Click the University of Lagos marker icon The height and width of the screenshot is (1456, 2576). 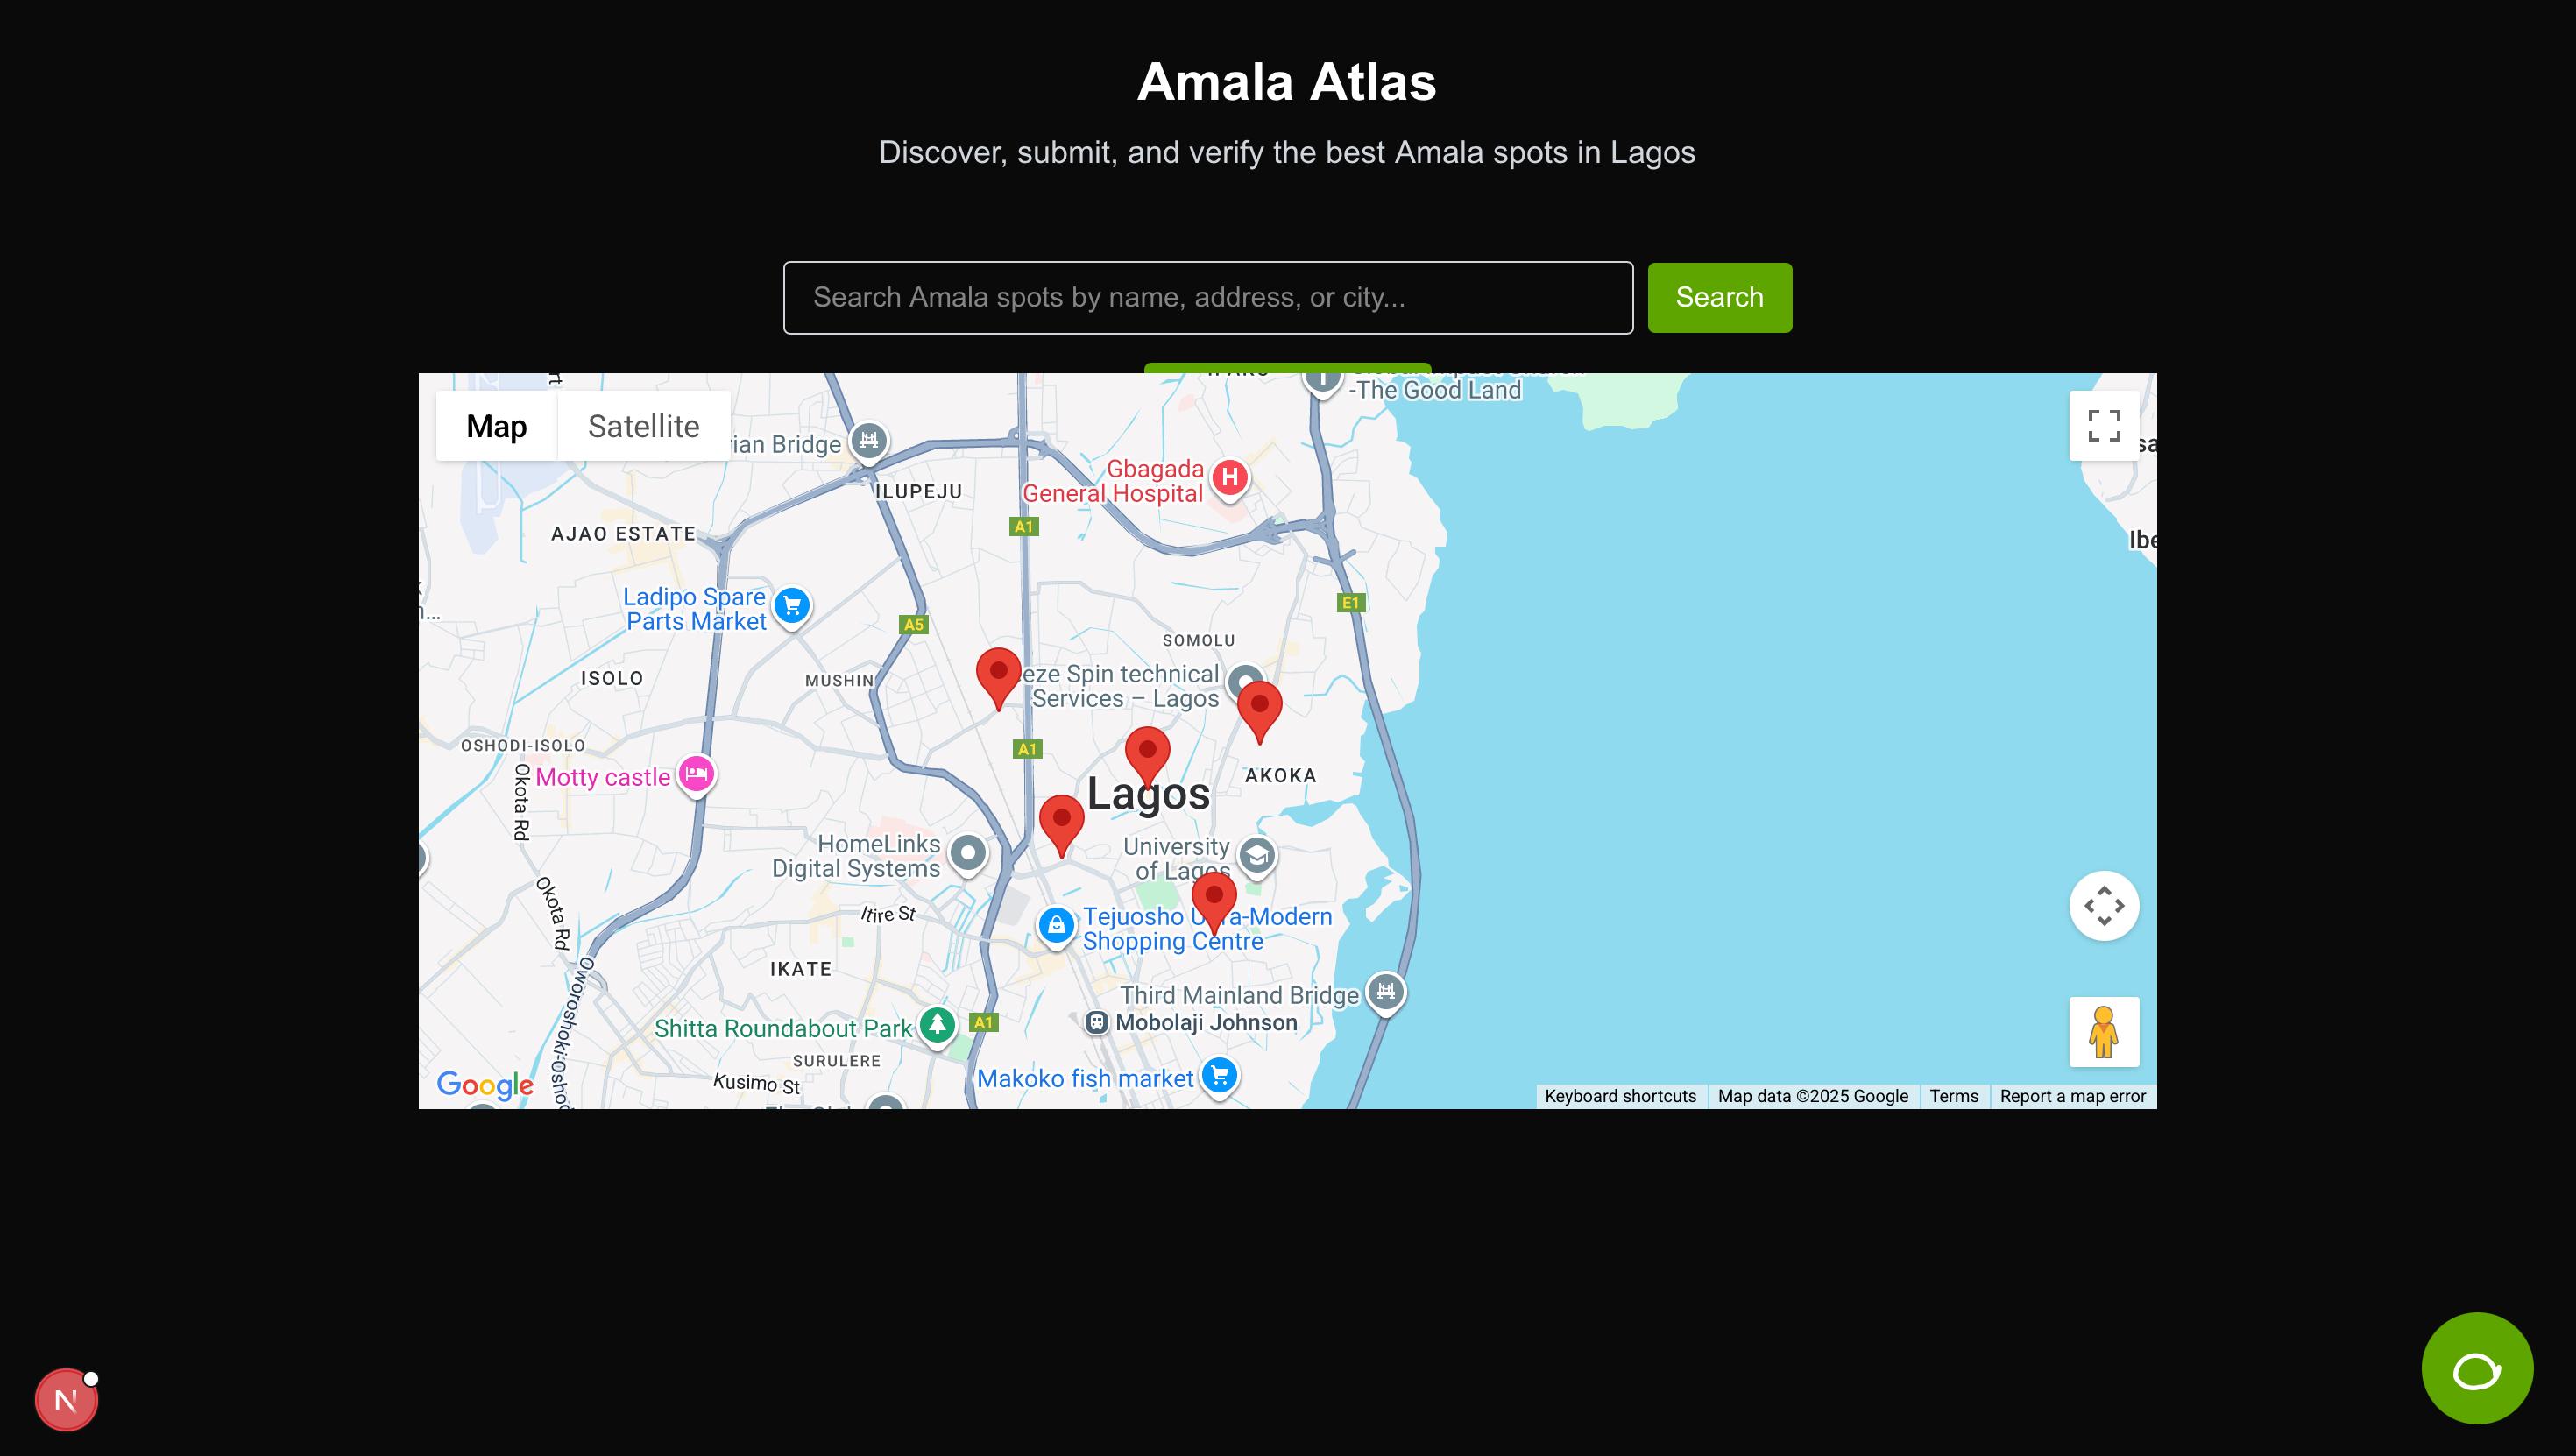click(1256, 856)
